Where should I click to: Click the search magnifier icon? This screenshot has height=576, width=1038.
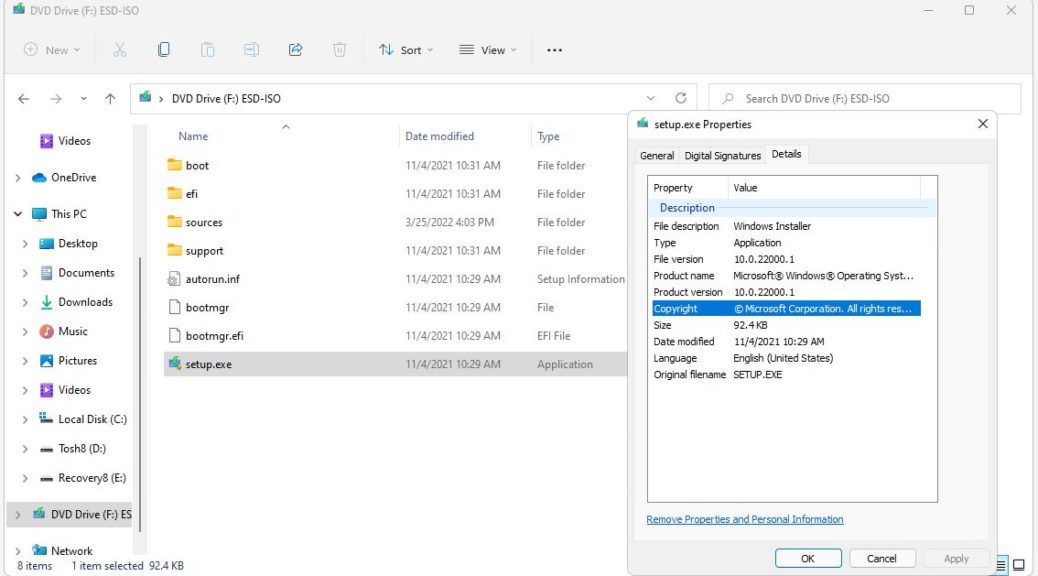point(728,98)
